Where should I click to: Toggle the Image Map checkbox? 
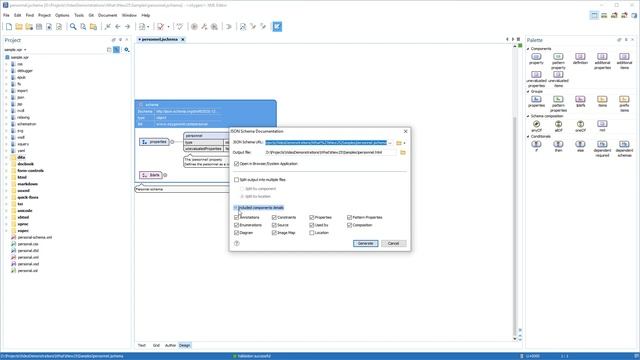tap(274, 233)
